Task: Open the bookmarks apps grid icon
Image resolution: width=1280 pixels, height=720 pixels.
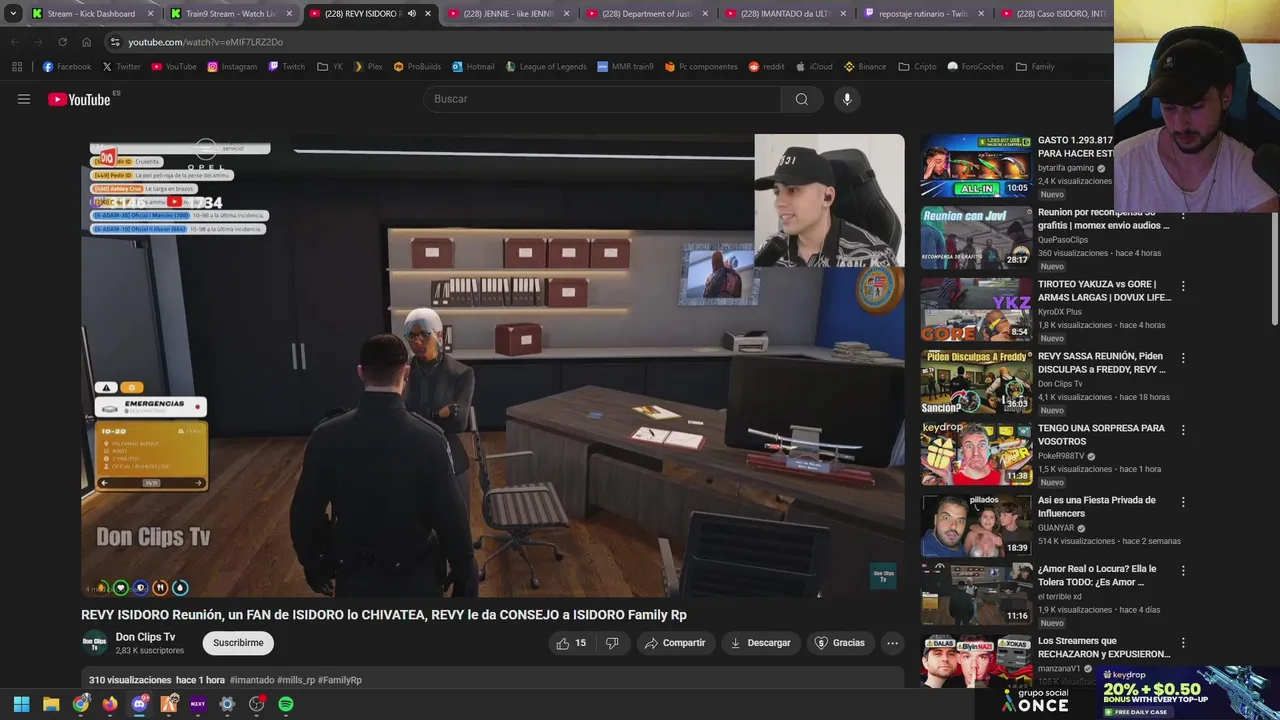Action: coord(17,67)
